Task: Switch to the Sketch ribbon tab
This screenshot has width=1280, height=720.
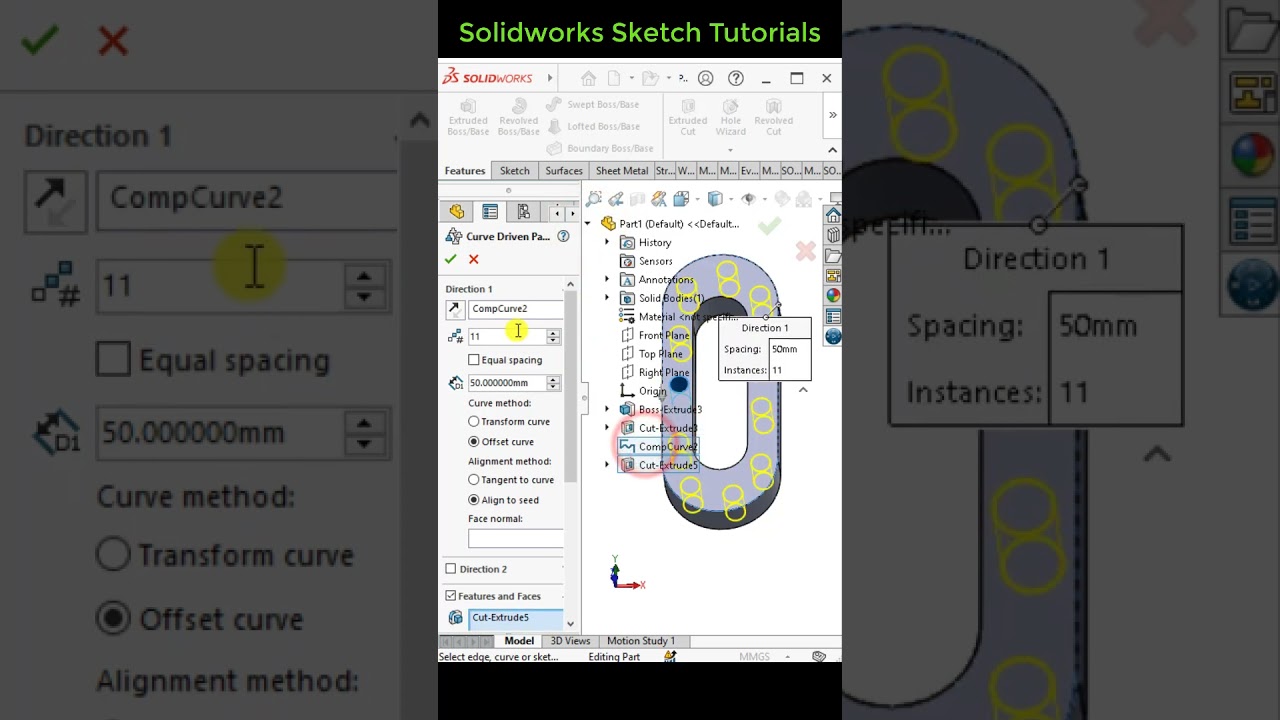Action: (515, 171)
